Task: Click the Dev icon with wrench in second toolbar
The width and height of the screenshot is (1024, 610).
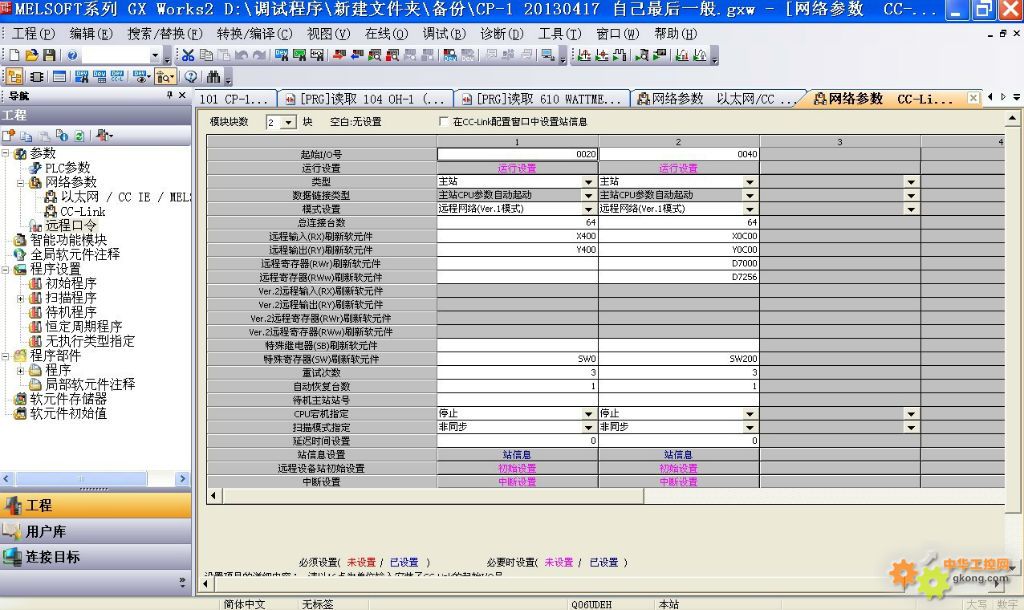Action: point(82,77)
